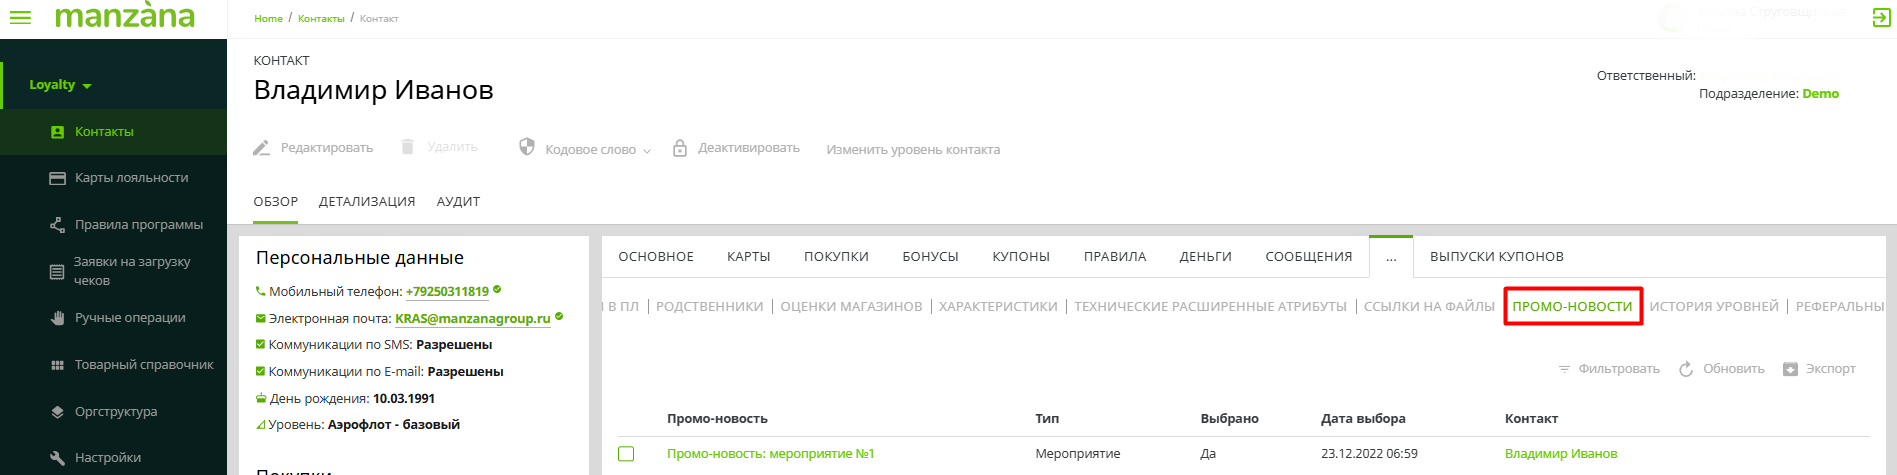Click the Export icon
The height and width of the screenshot is (475, 1897).
pos(1790,369)
